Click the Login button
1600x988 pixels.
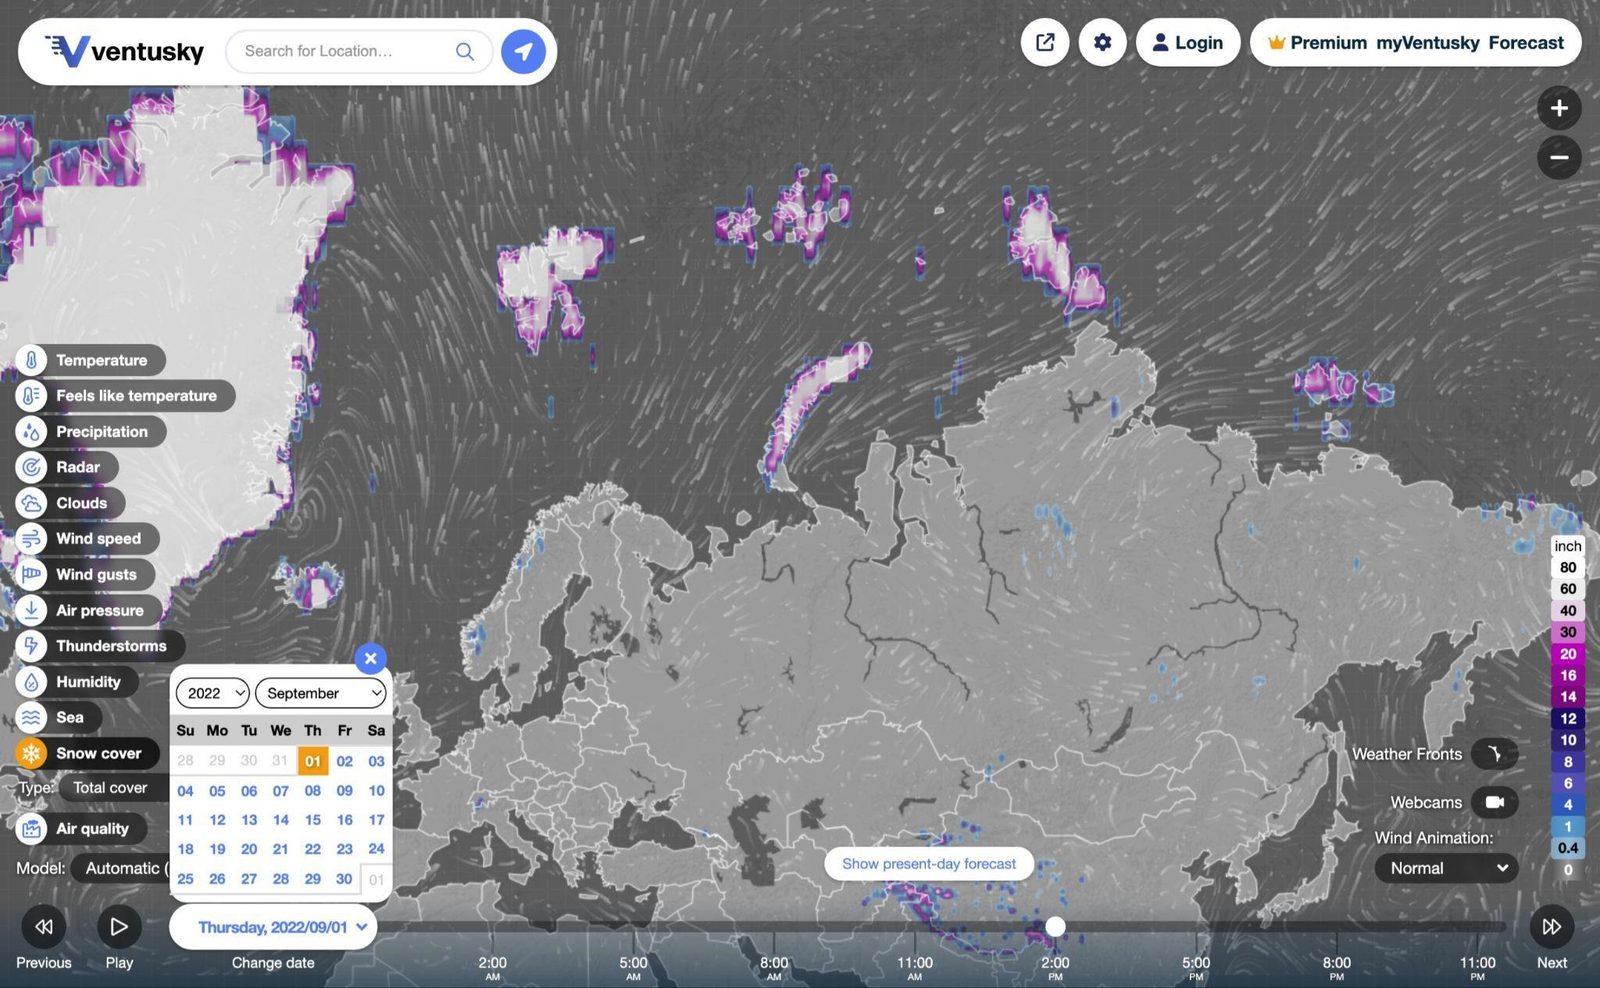[x=1188, y=43]
